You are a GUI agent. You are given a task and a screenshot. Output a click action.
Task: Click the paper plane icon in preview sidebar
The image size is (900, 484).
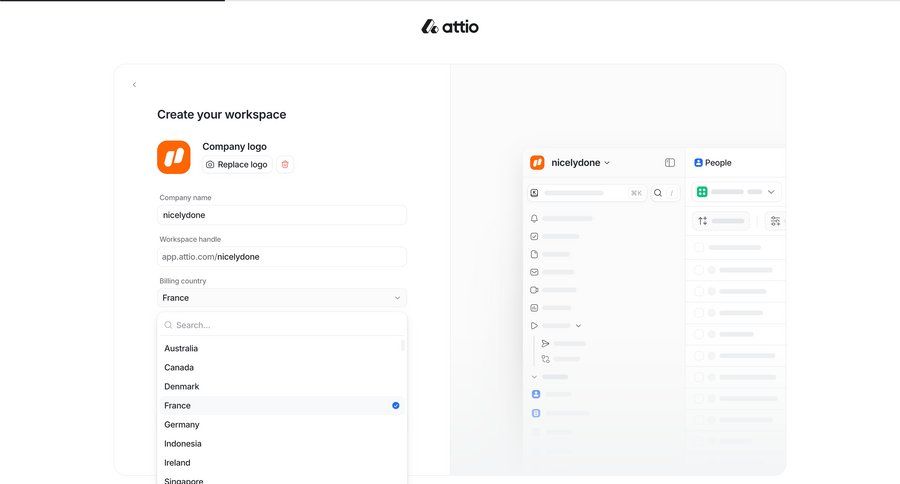545,343
